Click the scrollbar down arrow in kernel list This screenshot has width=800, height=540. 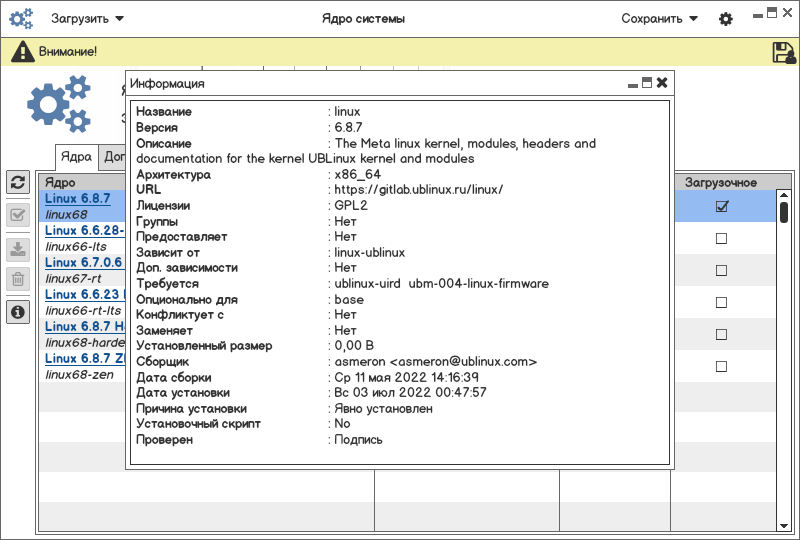click(x=784, y=524)
